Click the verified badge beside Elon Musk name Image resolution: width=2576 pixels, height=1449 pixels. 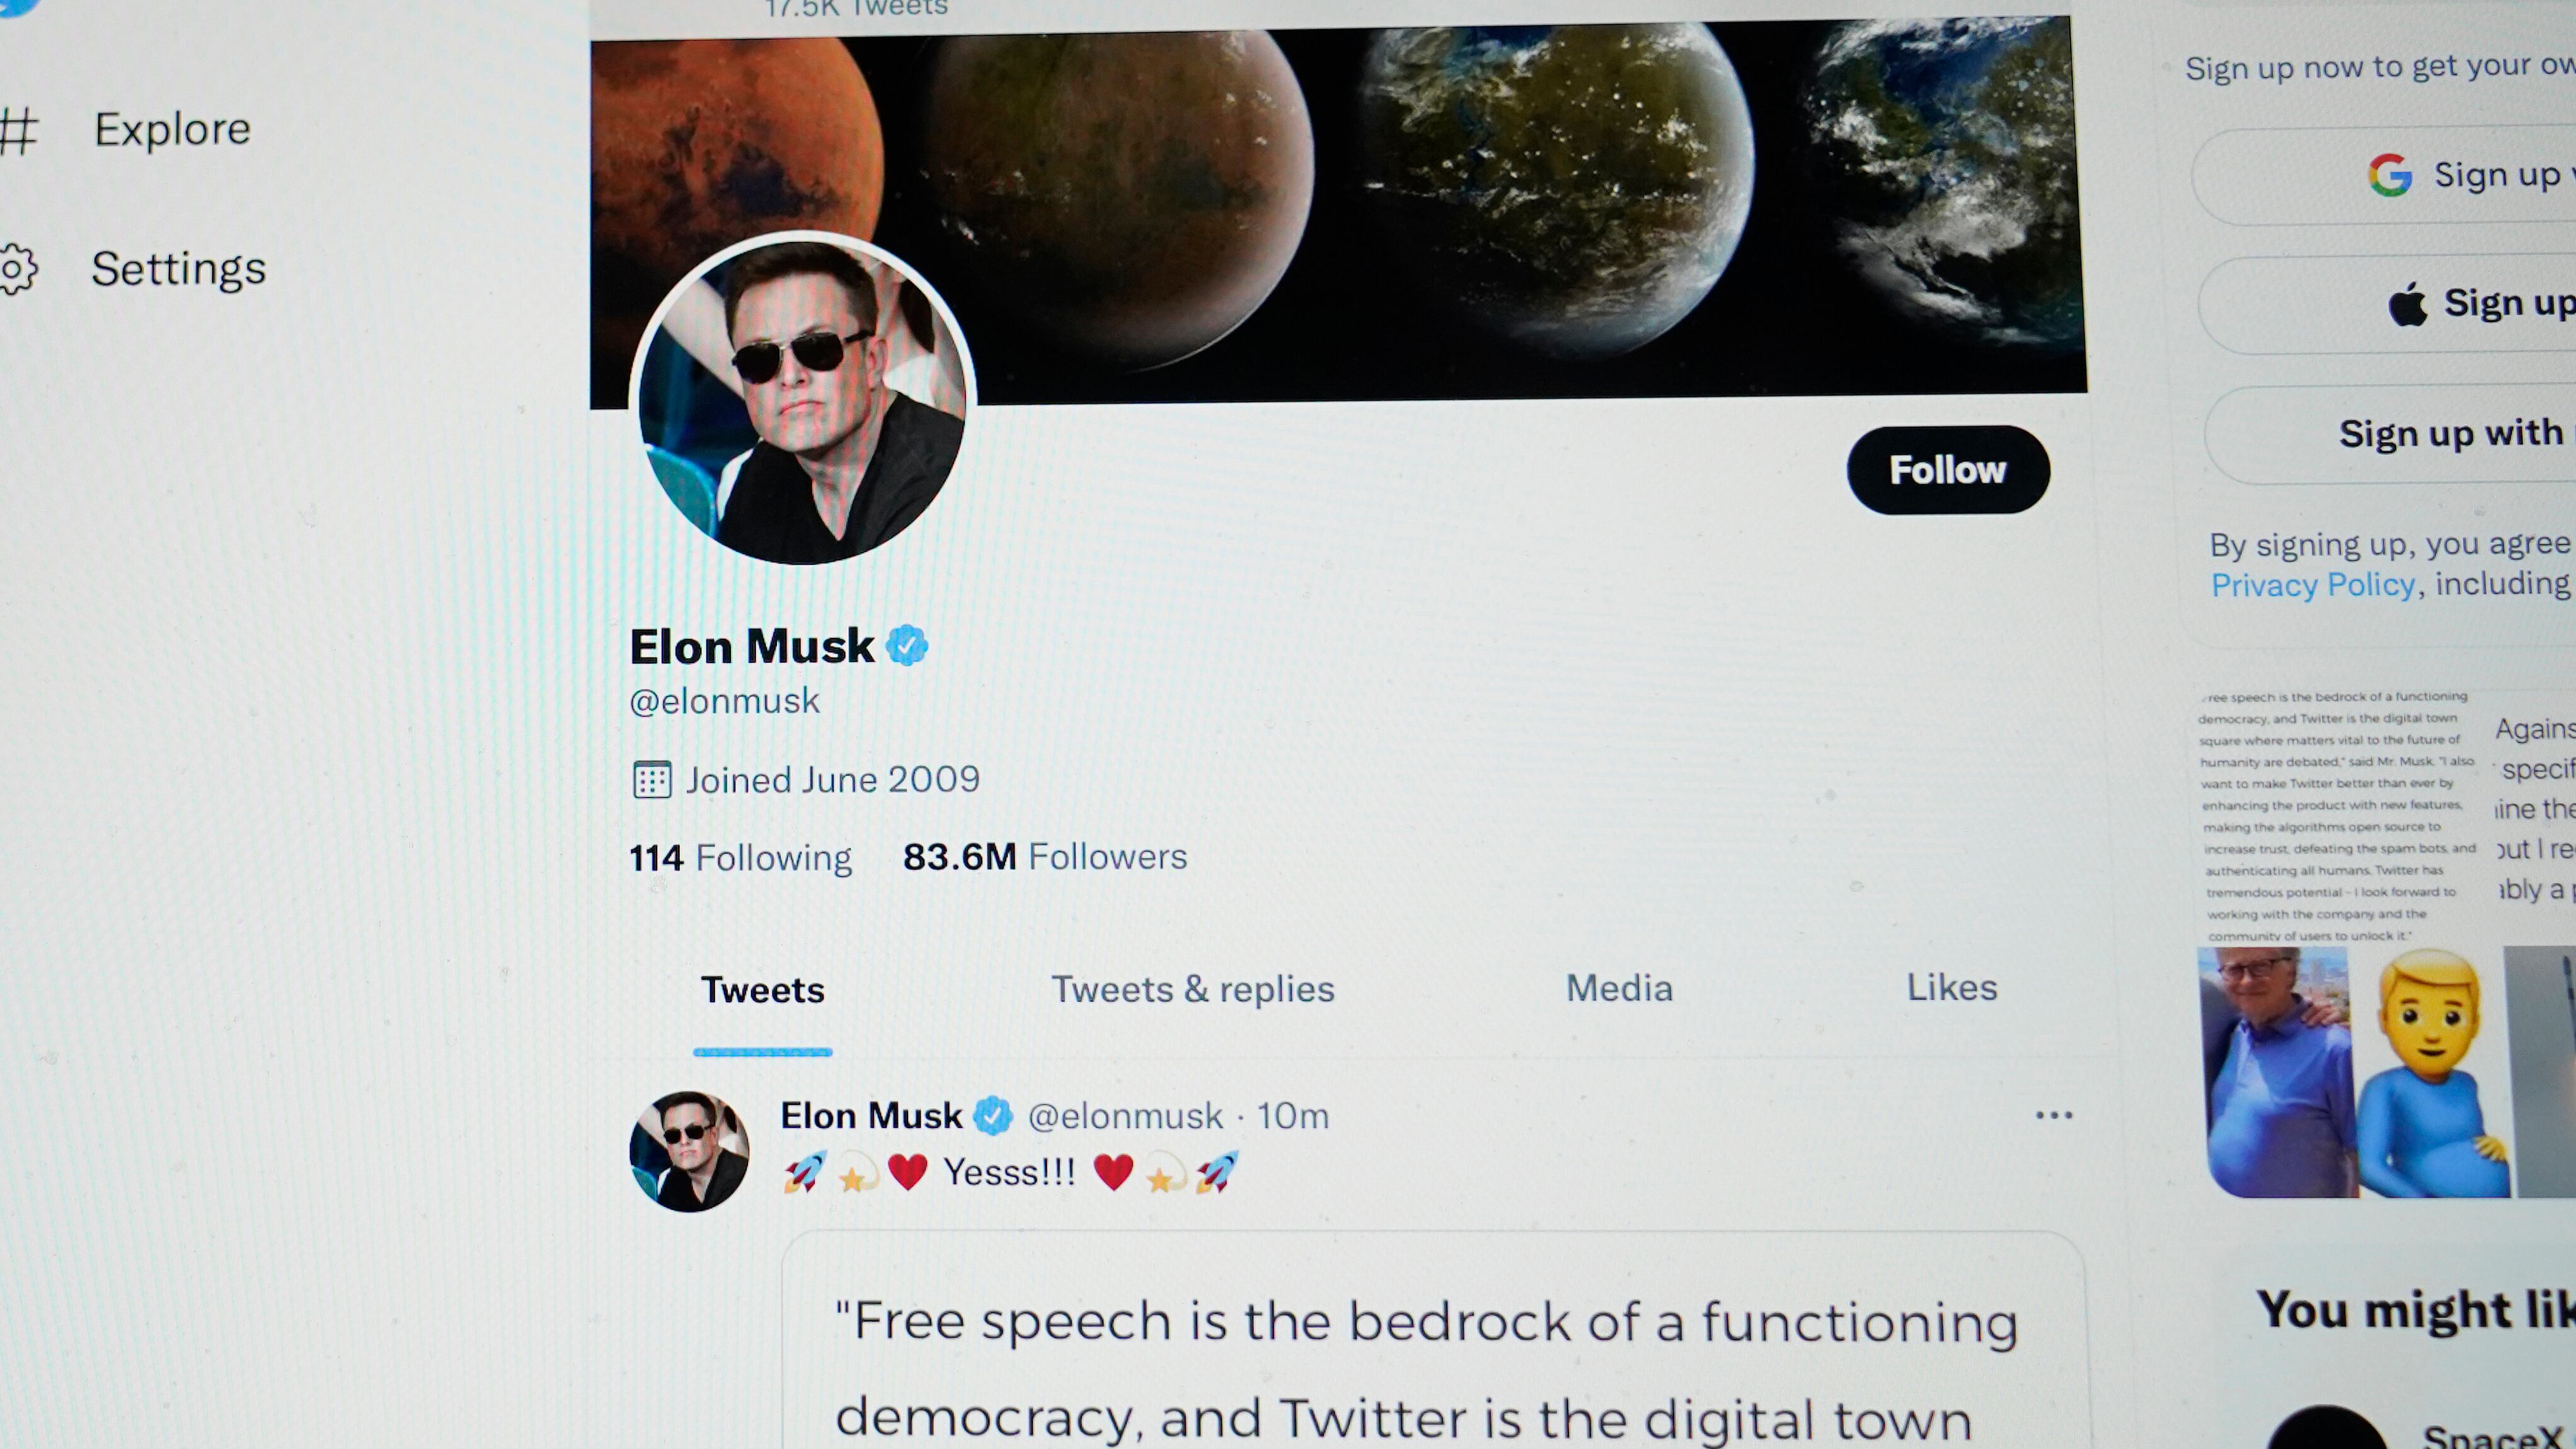(907, 646)
